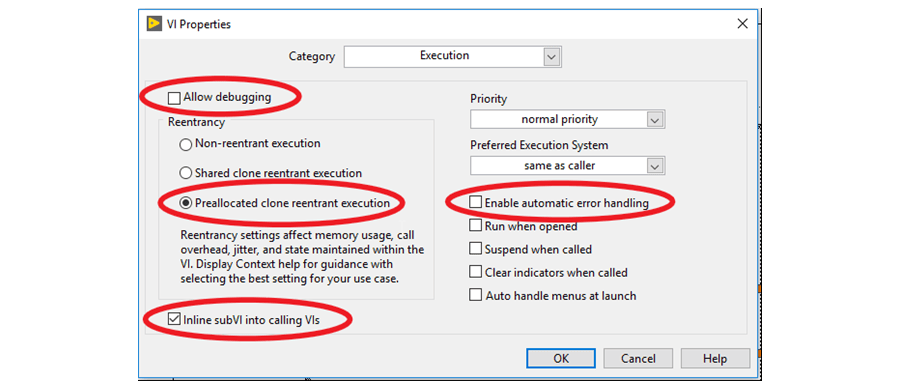Screen dimensions: 900x389
Task: Check Auto handle menus at launch
Action: pos(475,295)
